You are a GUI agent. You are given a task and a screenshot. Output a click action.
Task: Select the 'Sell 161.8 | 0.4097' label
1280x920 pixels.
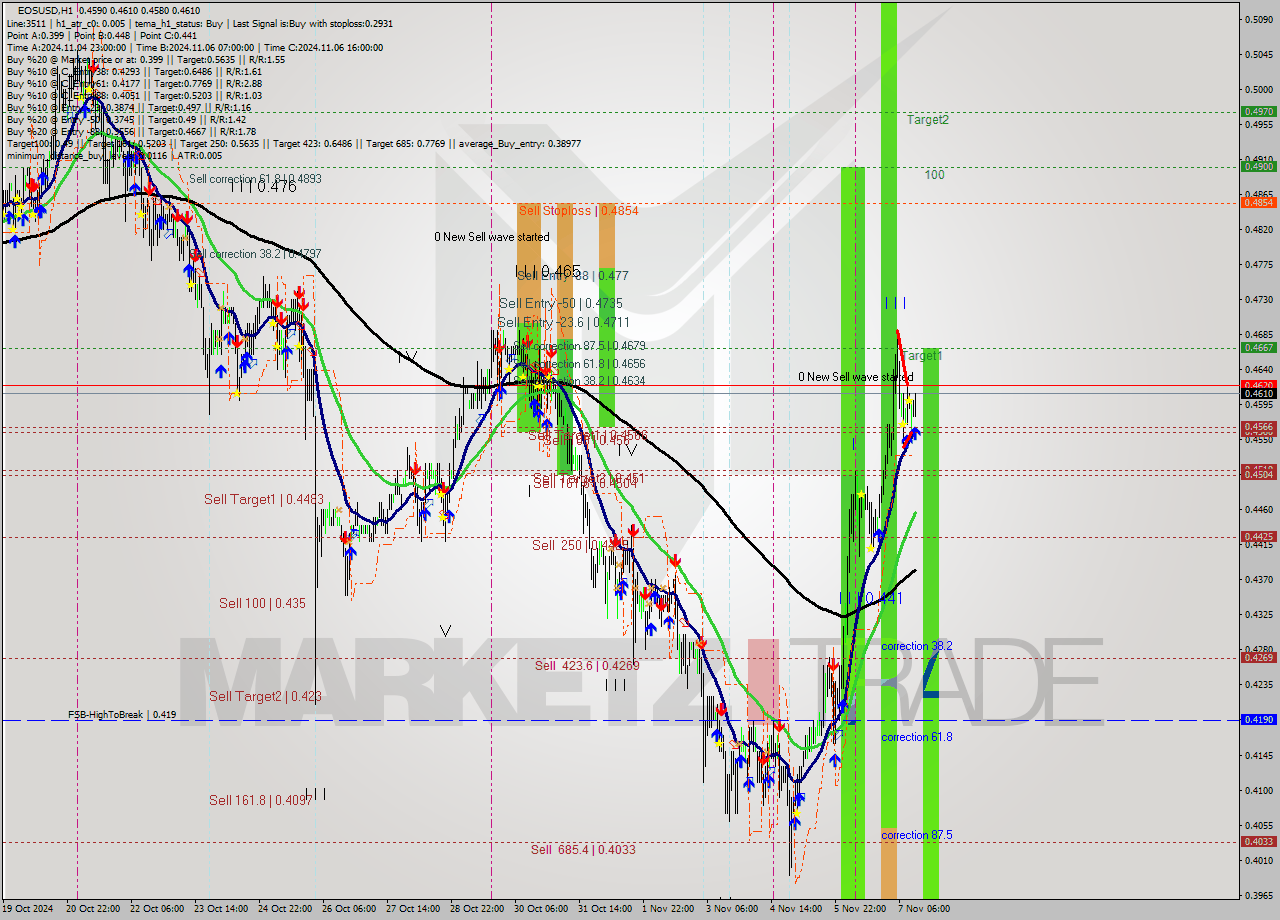260,800
